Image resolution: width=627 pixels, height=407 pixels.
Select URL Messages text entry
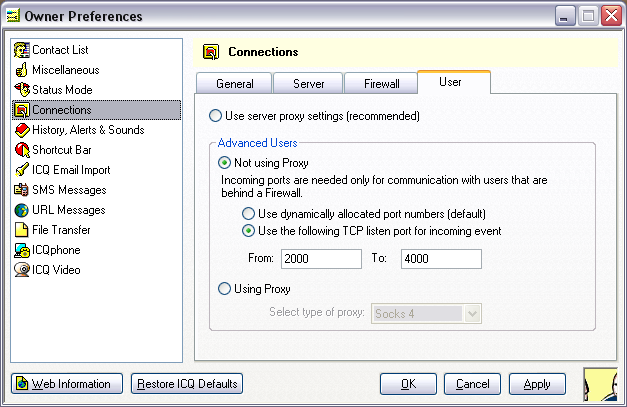point(69,210)
